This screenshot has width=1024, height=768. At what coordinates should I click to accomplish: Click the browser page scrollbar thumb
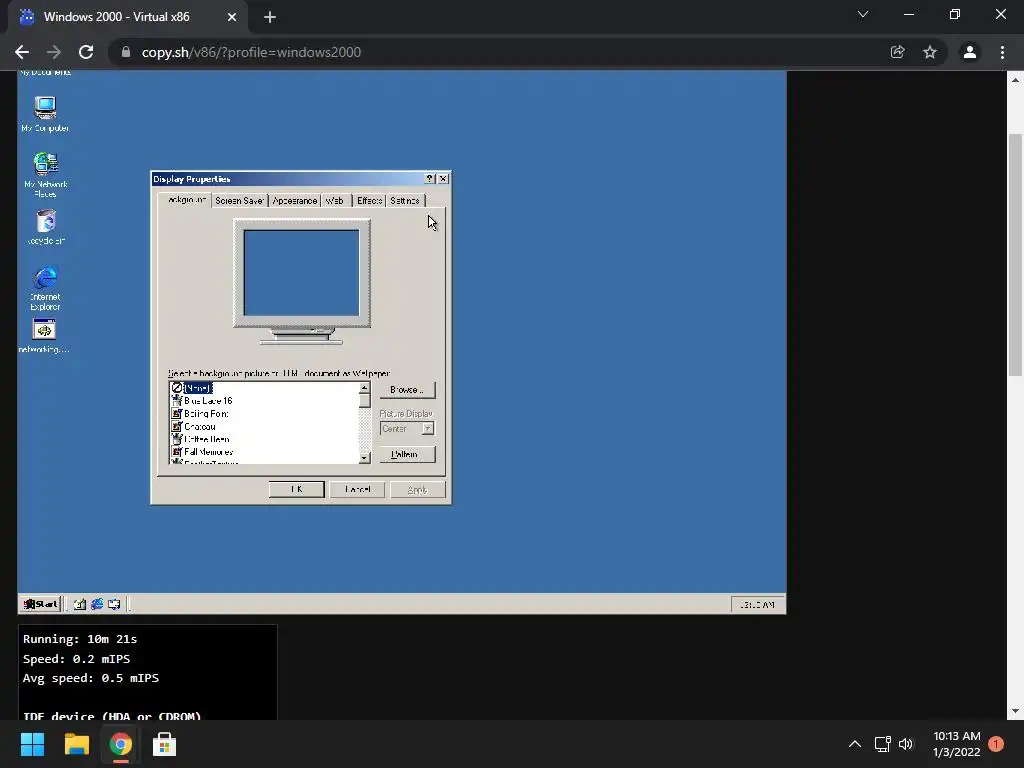(x=1015, y=255)
